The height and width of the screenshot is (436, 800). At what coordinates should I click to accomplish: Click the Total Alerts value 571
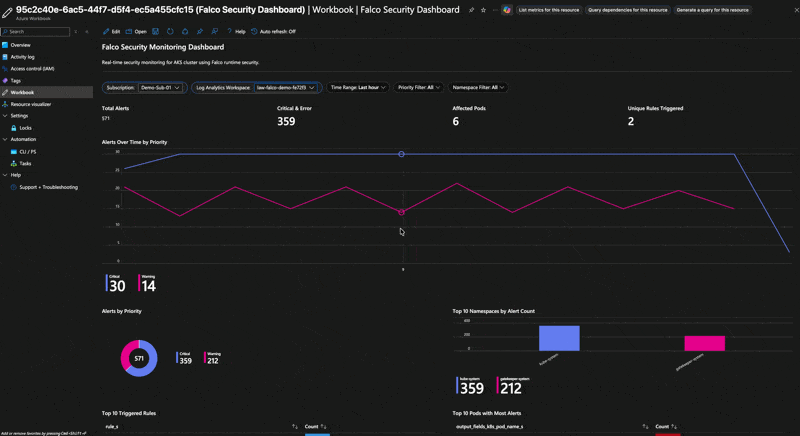pos(106,118)
